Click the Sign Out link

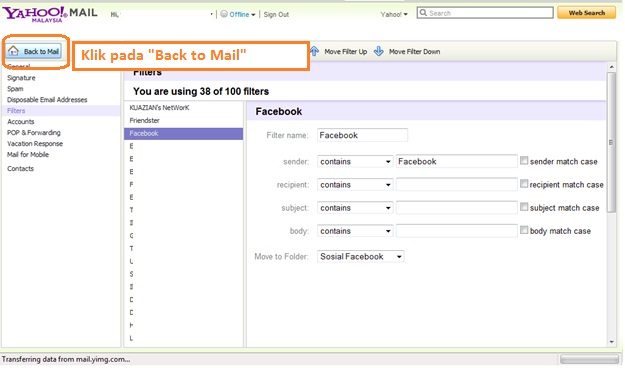(276, 14)
